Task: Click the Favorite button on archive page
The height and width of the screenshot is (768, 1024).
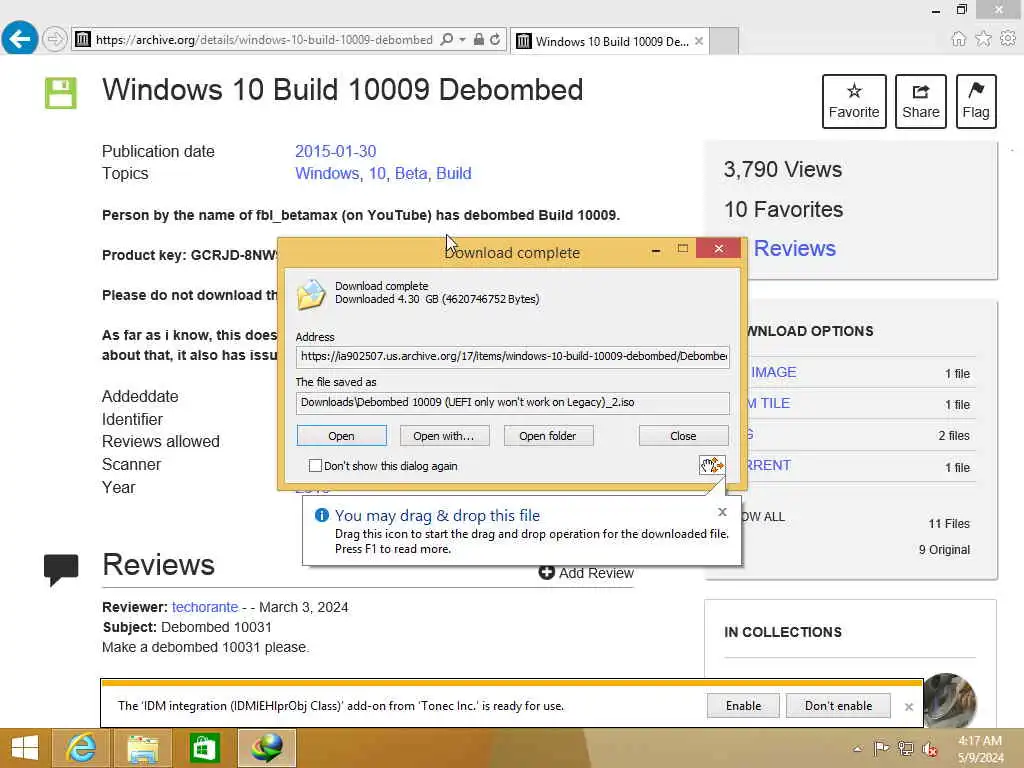Action: tap(854, 101)
